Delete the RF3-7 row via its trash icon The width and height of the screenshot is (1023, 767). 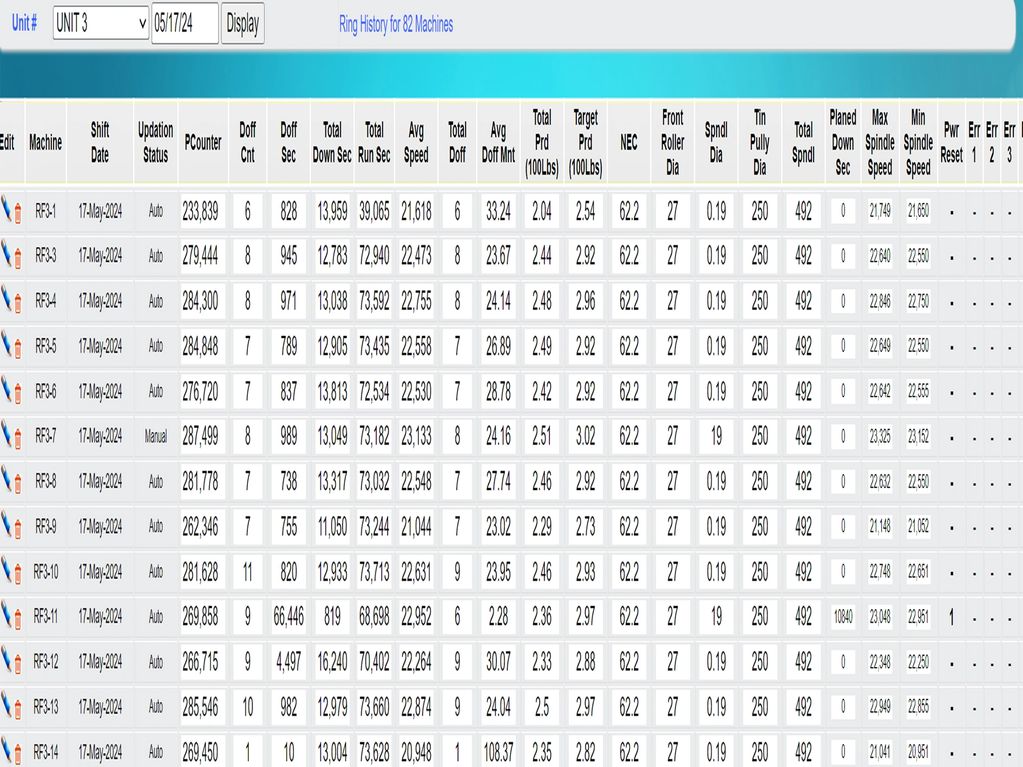pyautogui.click(x=18, y=438)
